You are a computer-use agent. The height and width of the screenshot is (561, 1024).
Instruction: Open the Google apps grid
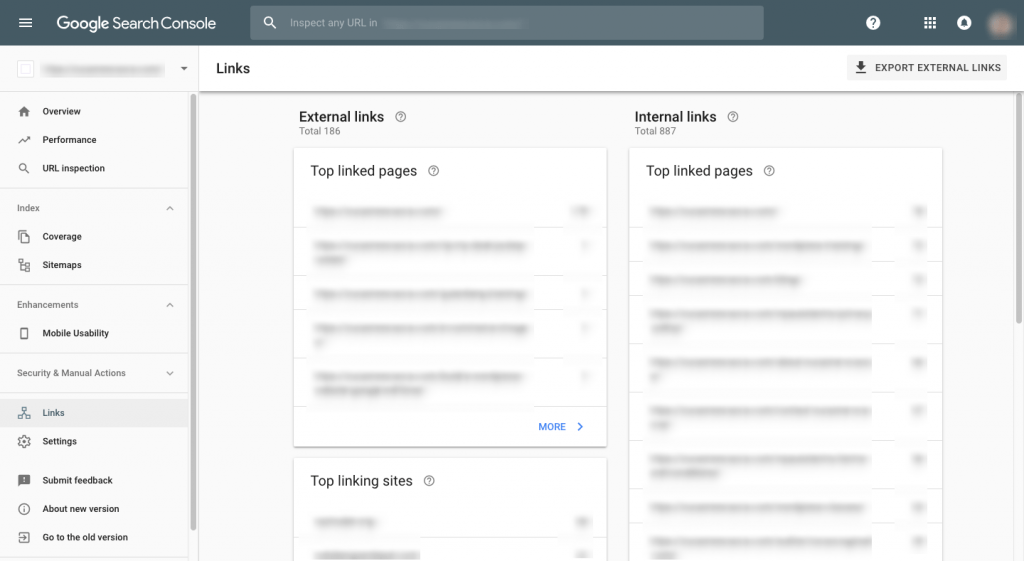[x=930, y=23]
